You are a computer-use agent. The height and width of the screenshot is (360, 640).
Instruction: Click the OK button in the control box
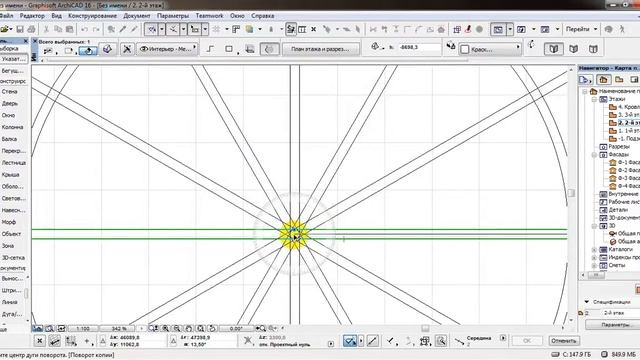point(527,340)
